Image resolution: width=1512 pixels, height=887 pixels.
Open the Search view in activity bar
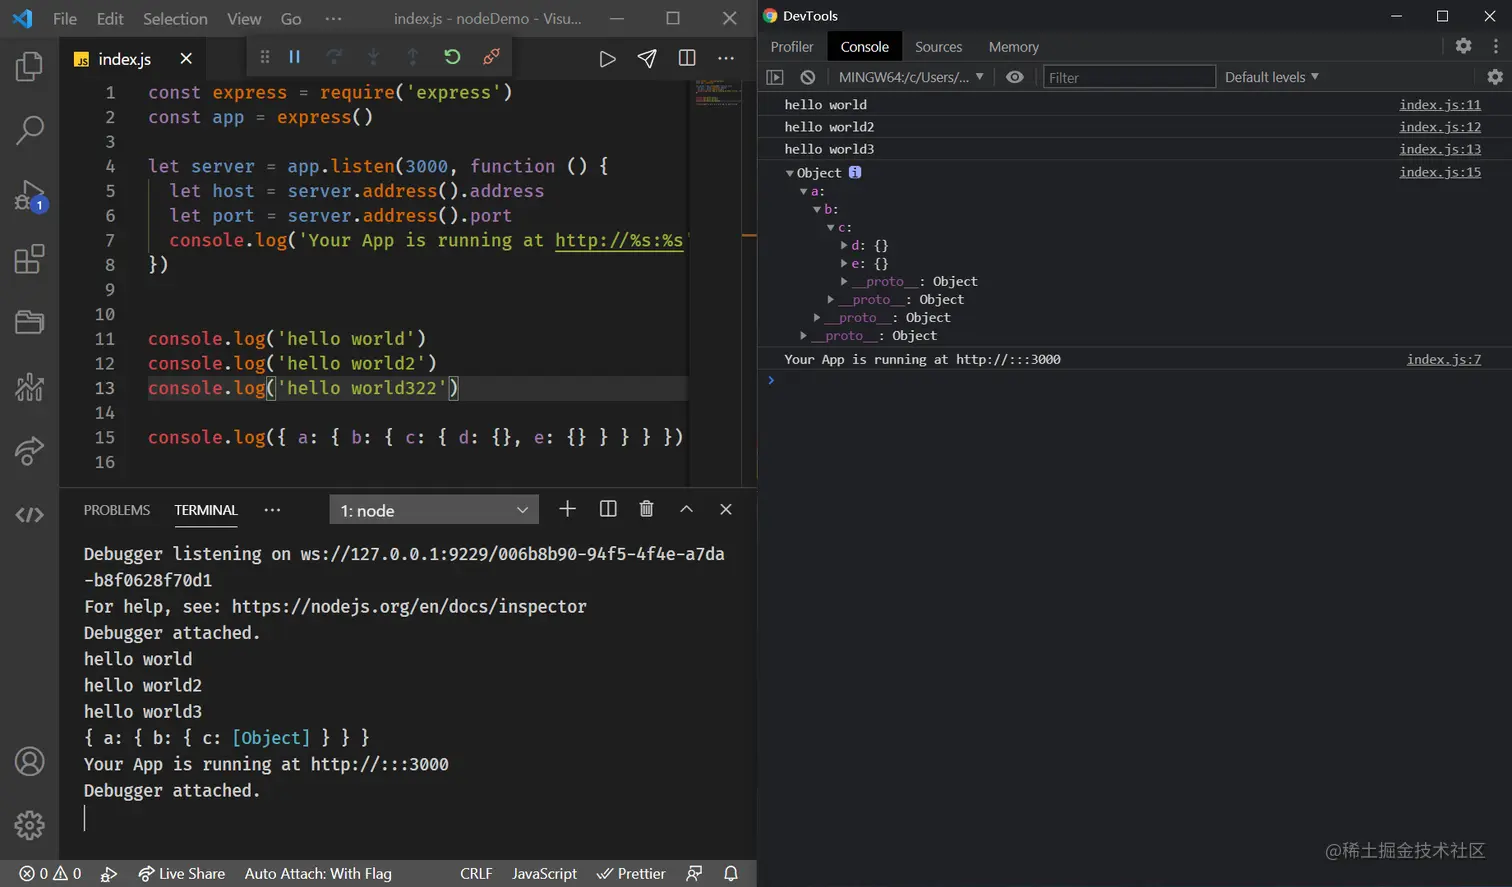click(x=30, y=130)
